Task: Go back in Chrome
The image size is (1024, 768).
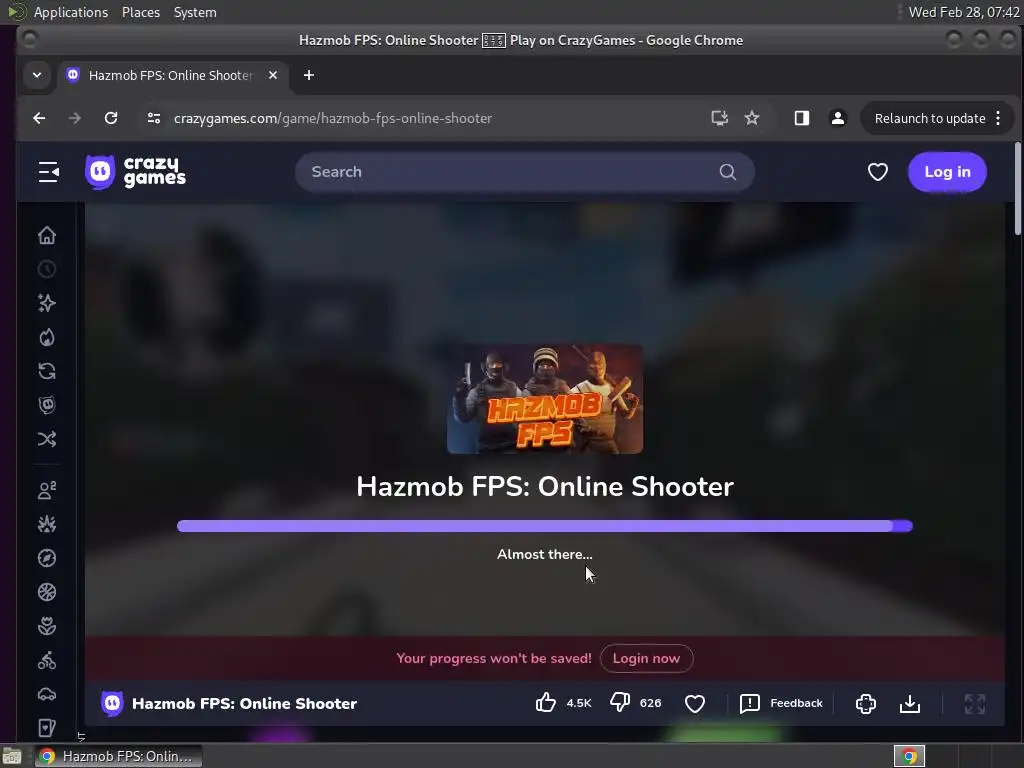Action: (39, 118)
